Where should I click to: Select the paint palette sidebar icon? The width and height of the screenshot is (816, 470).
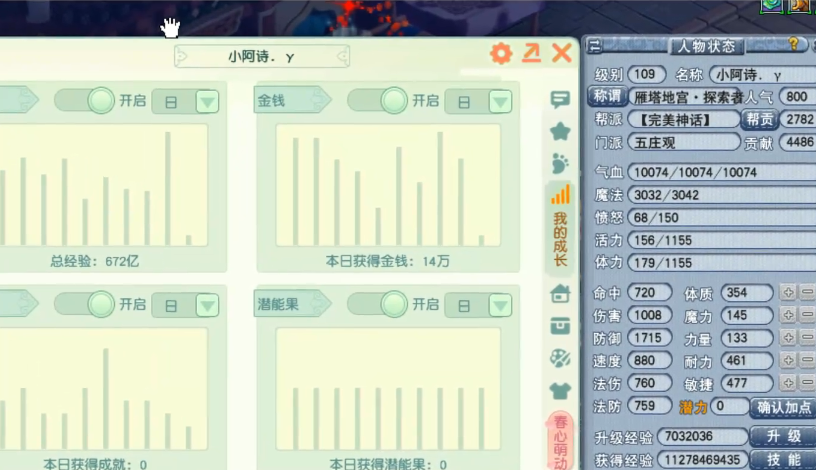point(560,358)
